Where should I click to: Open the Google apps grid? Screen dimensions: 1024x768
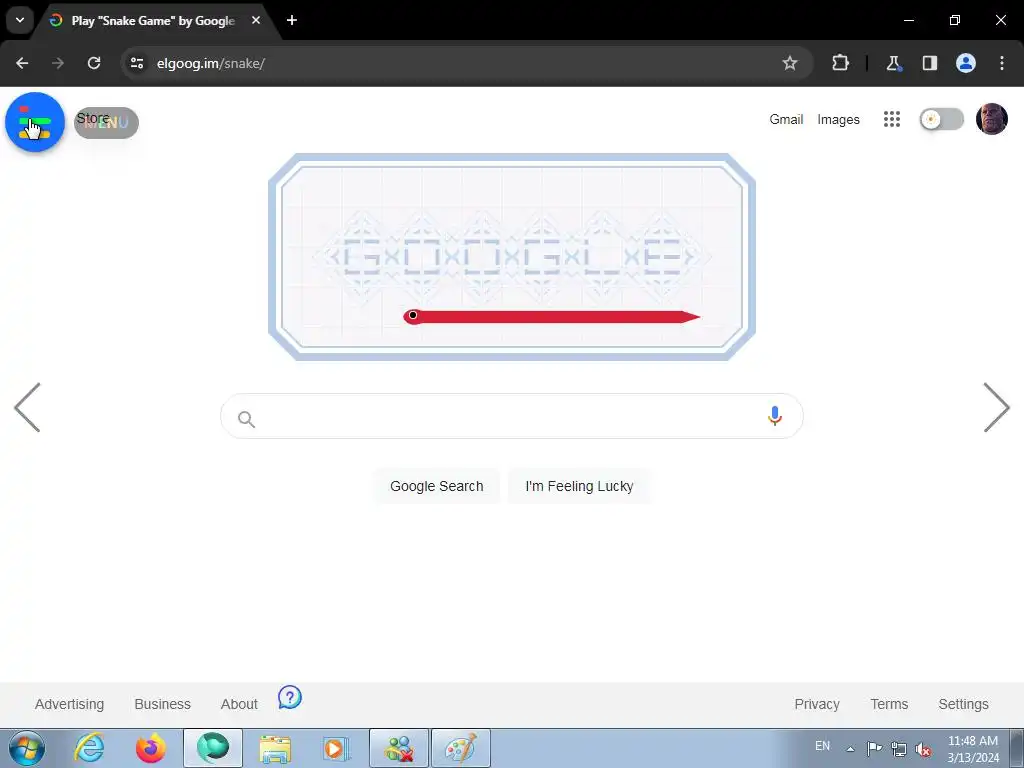pyautogui.click(x=891, y=119)
